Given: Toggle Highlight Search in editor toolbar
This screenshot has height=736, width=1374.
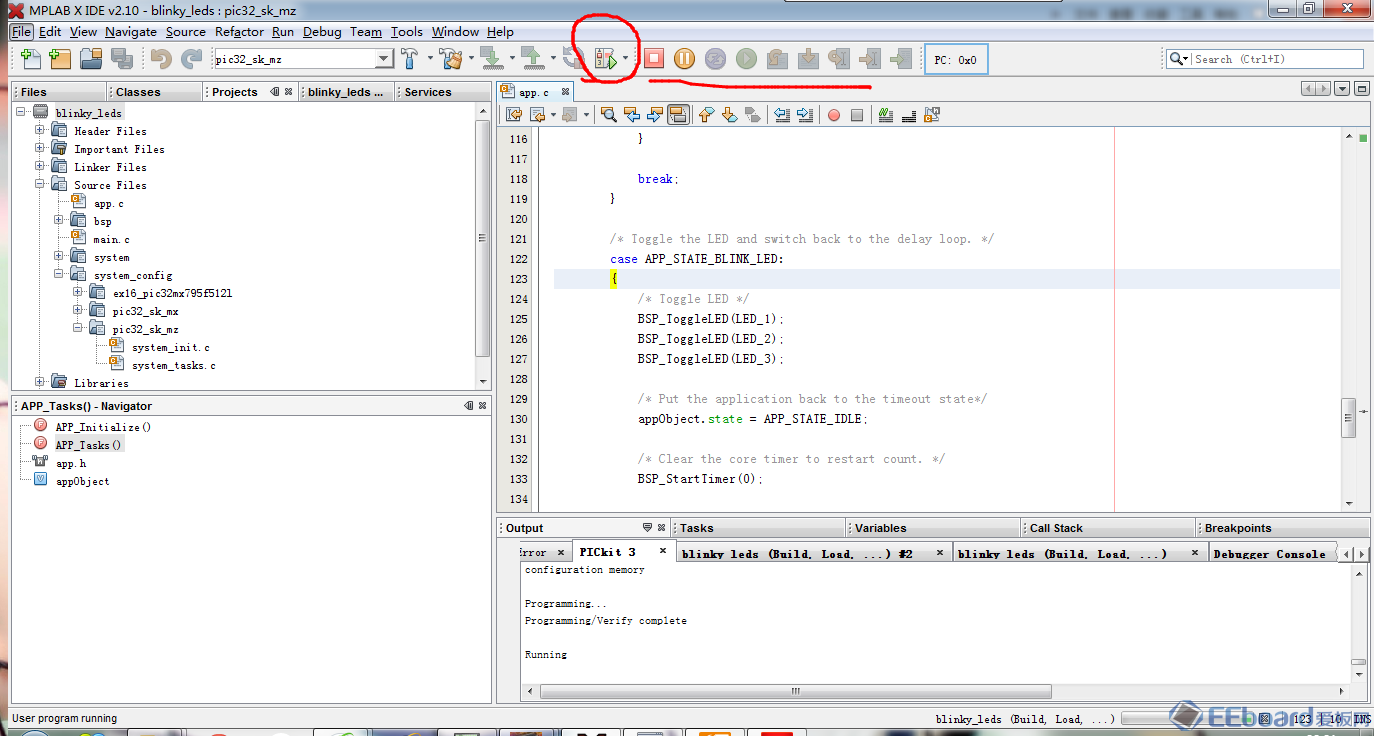Looking at the screenshot, I should (678, 115).
